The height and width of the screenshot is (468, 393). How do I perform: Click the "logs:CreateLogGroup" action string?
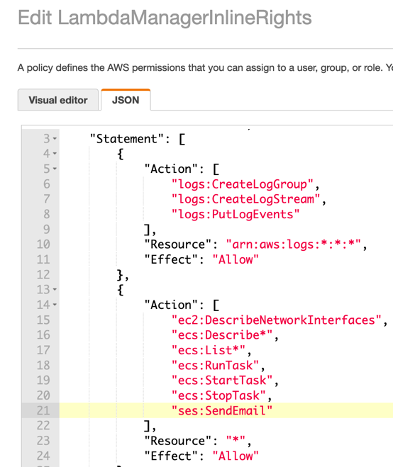tap(242, 184)
